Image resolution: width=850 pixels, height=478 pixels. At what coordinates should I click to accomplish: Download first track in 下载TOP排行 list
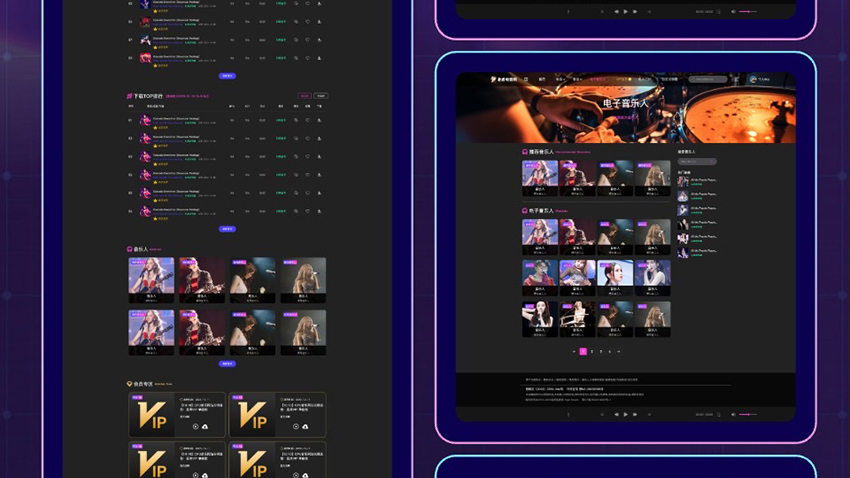click(x=319, y=120)
